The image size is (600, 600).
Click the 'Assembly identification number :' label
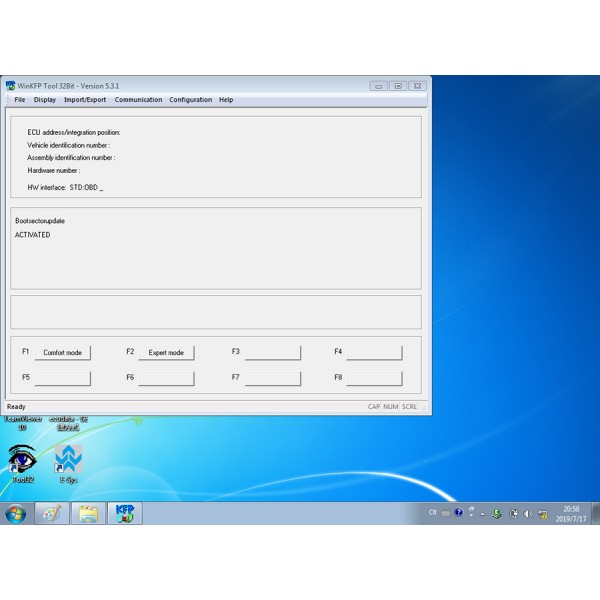[x=71, y=158]
